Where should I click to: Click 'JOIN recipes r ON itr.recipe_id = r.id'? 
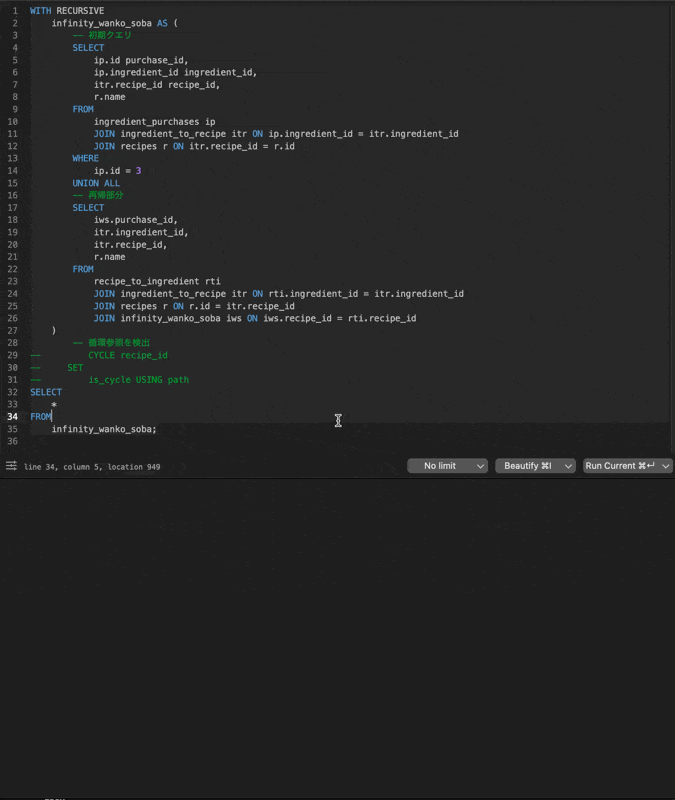point(194,146)
